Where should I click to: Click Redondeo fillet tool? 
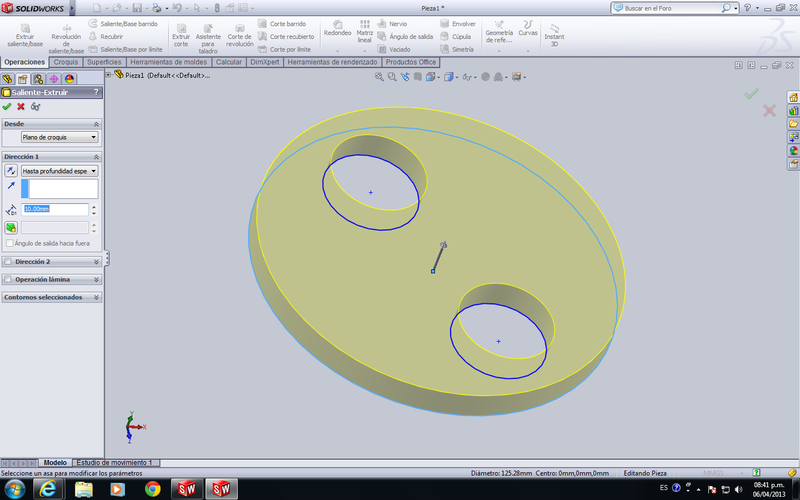[x=337, y=29]
